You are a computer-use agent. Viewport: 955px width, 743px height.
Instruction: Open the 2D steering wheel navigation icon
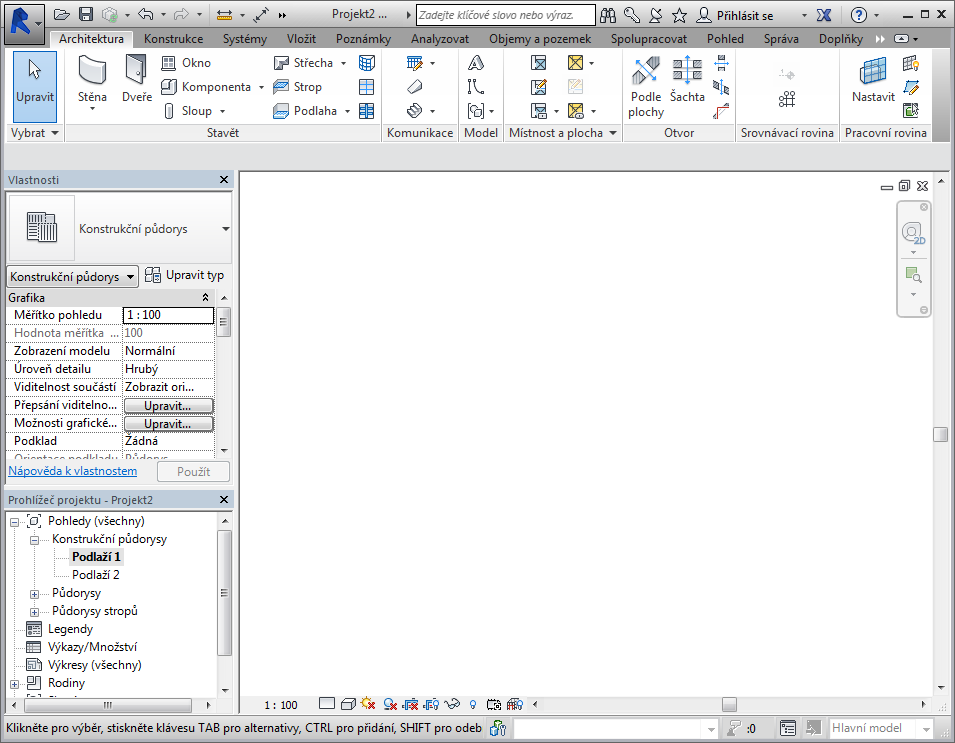(x=913, y=233)
